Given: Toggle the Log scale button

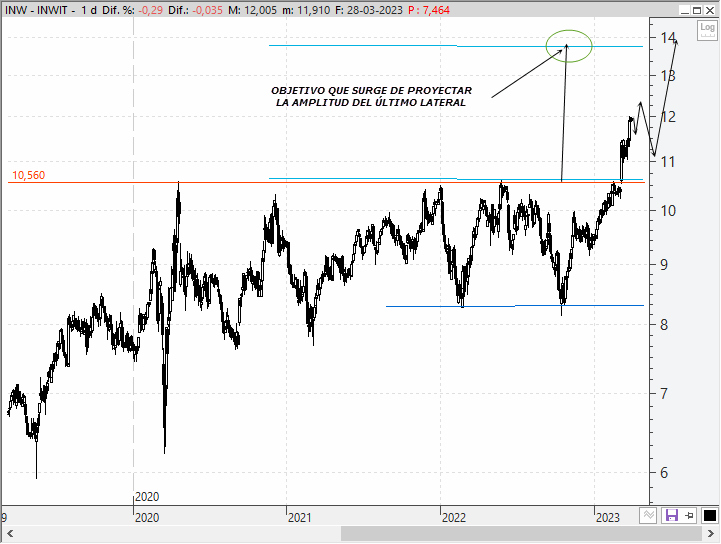Looking at the screenshot, I should [x=707, y=30].
